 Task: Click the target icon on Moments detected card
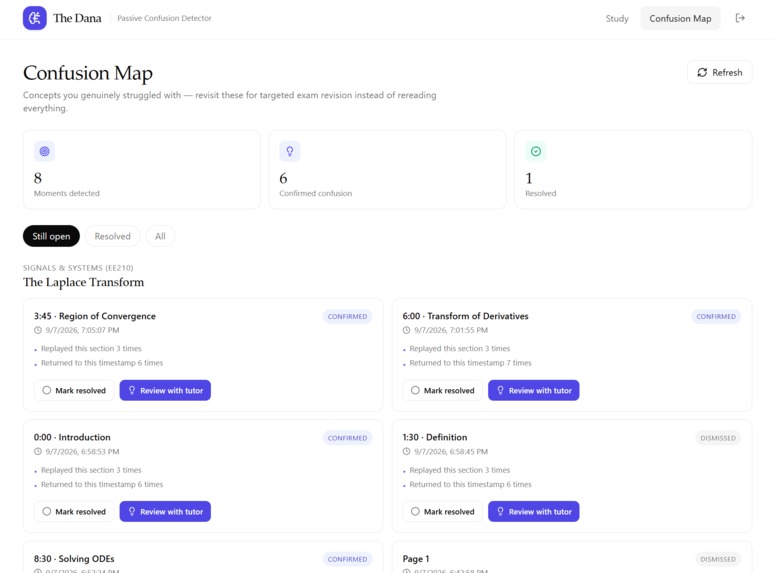[44, 151]
